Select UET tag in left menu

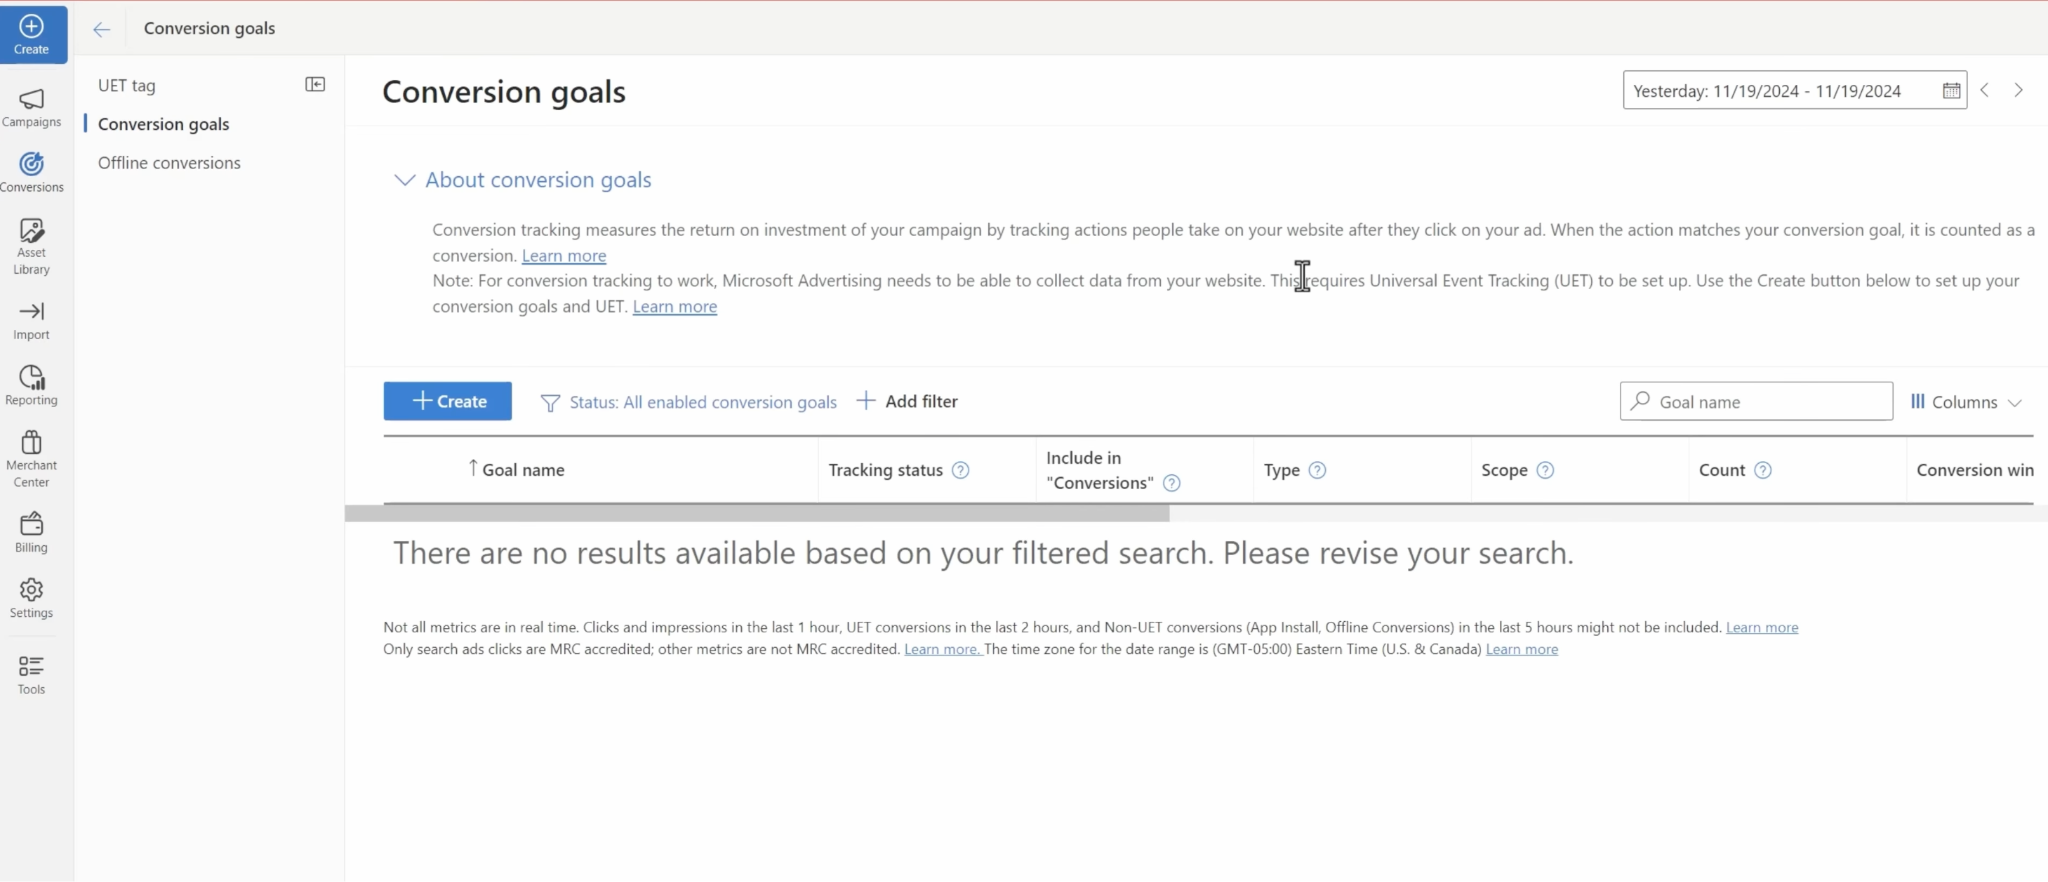coord(127,86)
